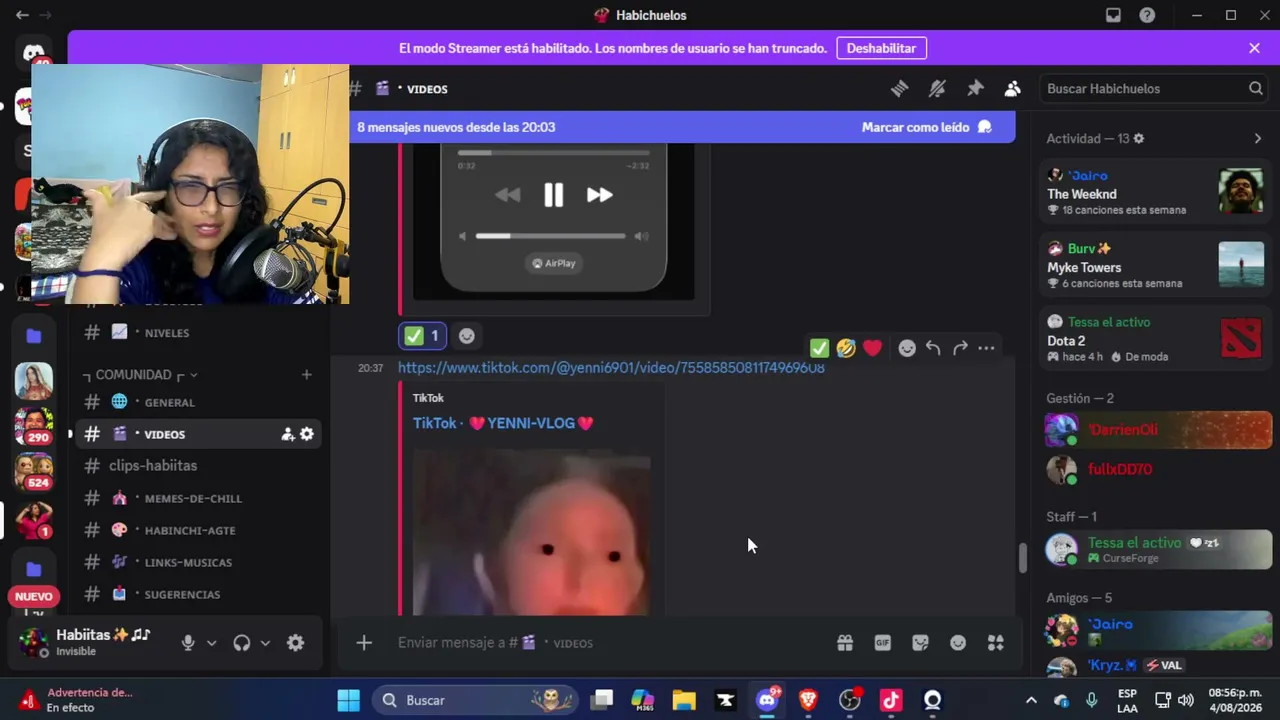
Task: Toggle channel notification mute bell
Action: (x=937, y=89)
